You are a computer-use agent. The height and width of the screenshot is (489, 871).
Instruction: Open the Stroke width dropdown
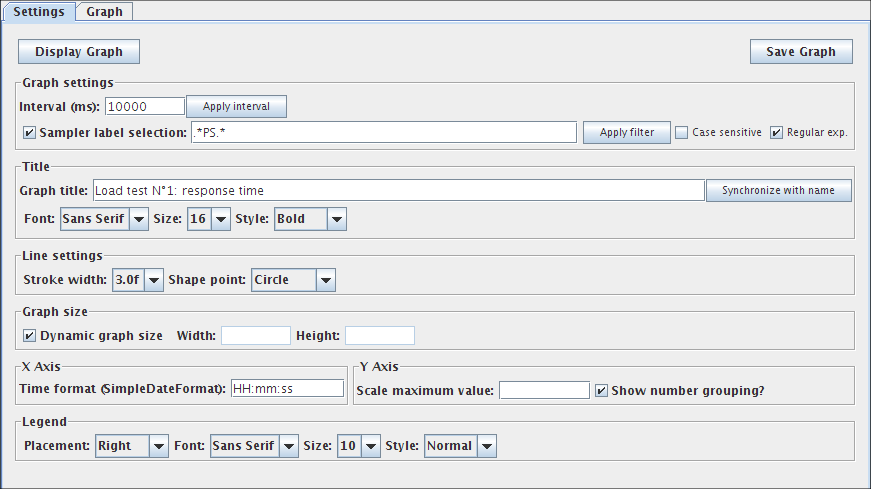pyautogui.click(x=138, y=280)
